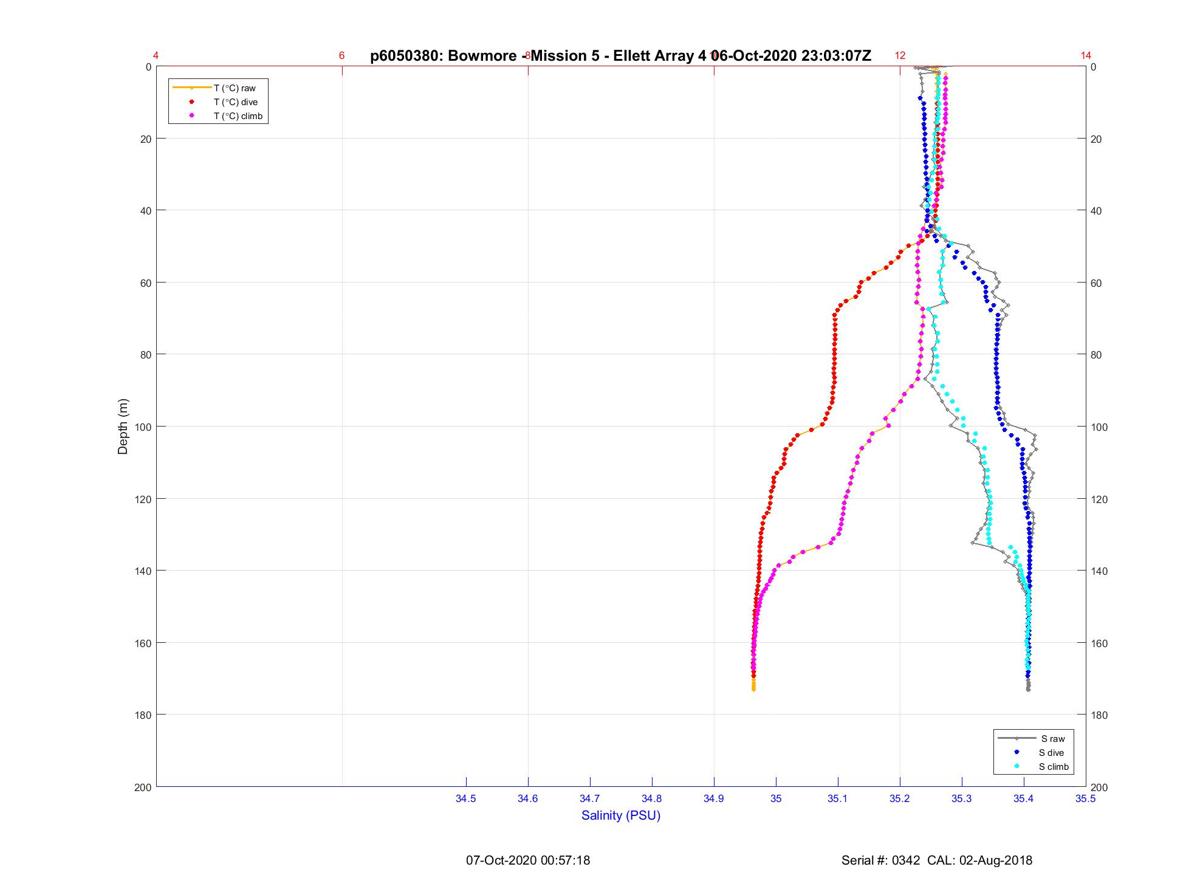This screenshot has width=1200, height=885.
Task: Click salinity tick label 34.5
Action: (466, 798)
